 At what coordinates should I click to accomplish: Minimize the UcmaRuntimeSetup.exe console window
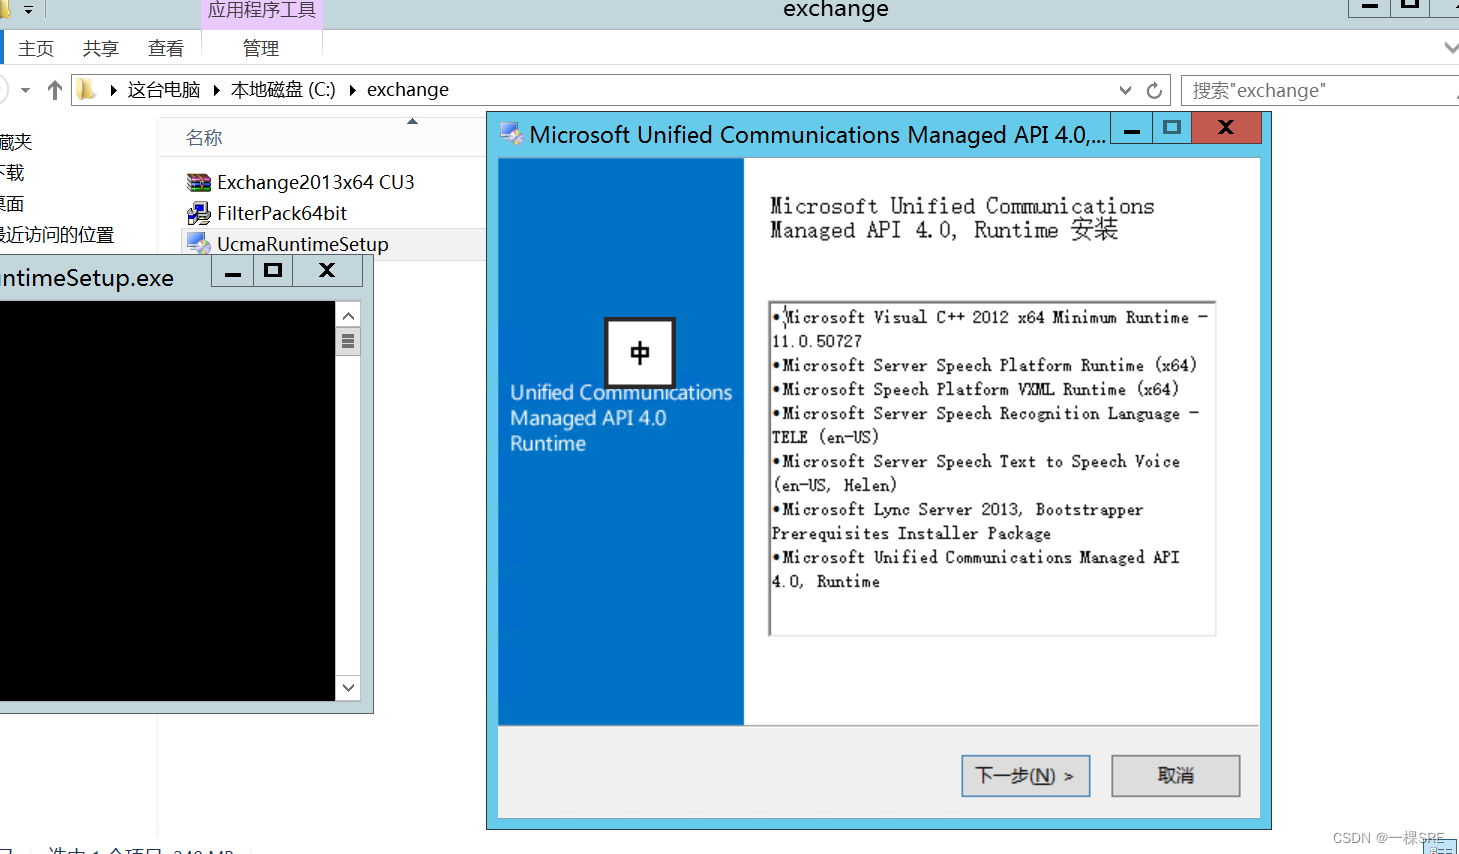(x=233, y=272)
